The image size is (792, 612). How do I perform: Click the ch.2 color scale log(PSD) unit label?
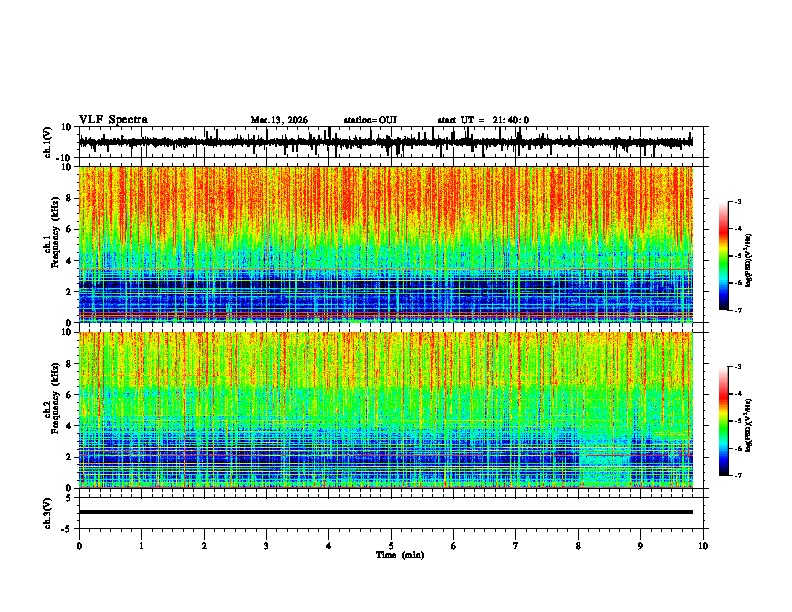click(749, 425)
